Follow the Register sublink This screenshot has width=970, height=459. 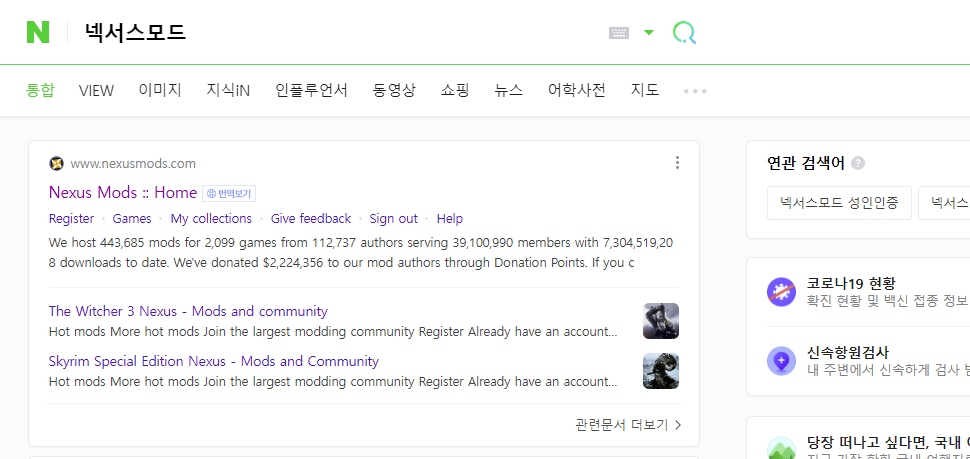point(72,218)
